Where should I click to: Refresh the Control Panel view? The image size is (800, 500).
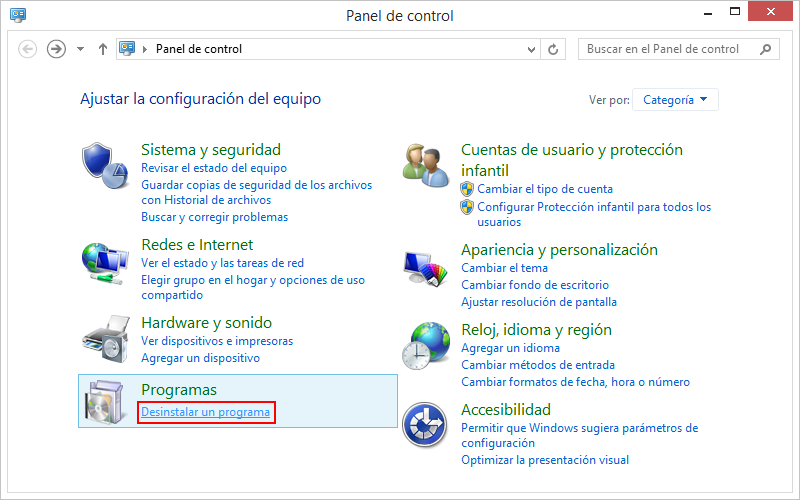(x=553, y=49)
